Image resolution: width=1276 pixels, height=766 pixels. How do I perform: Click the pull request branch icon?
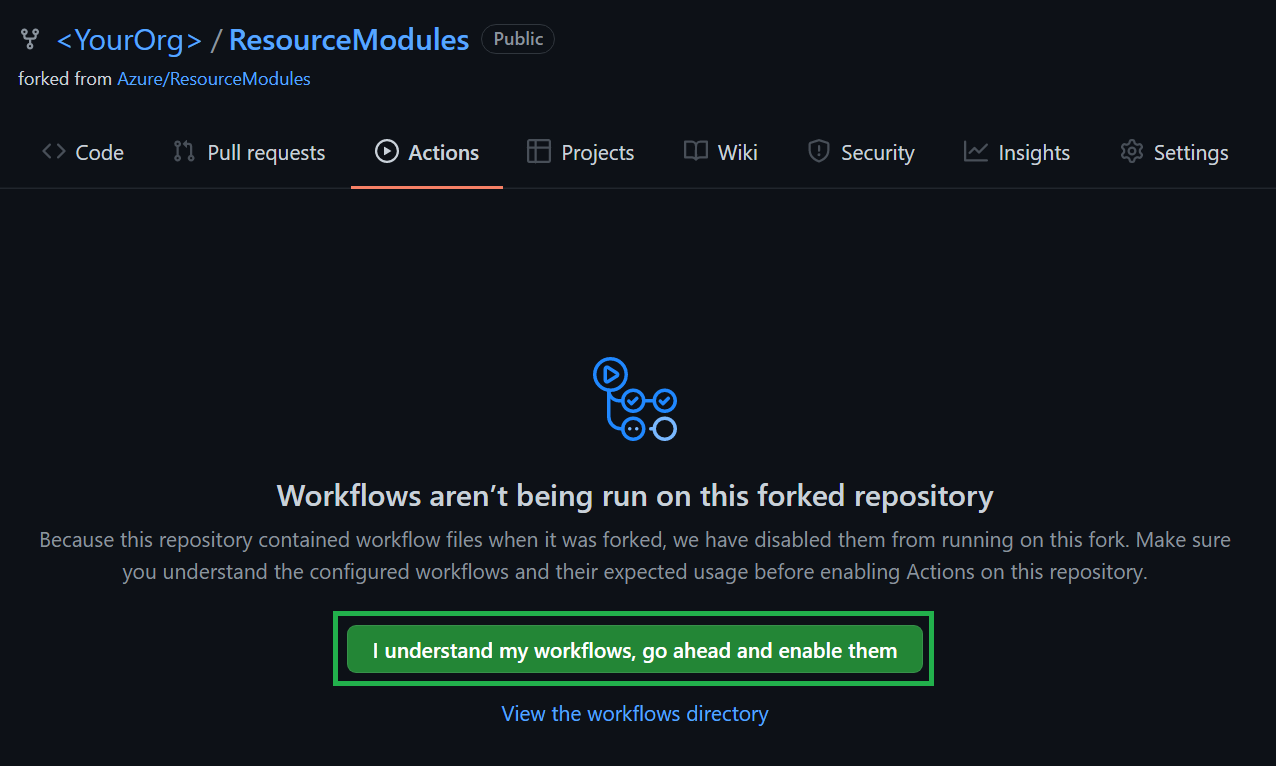click(184, 152)
